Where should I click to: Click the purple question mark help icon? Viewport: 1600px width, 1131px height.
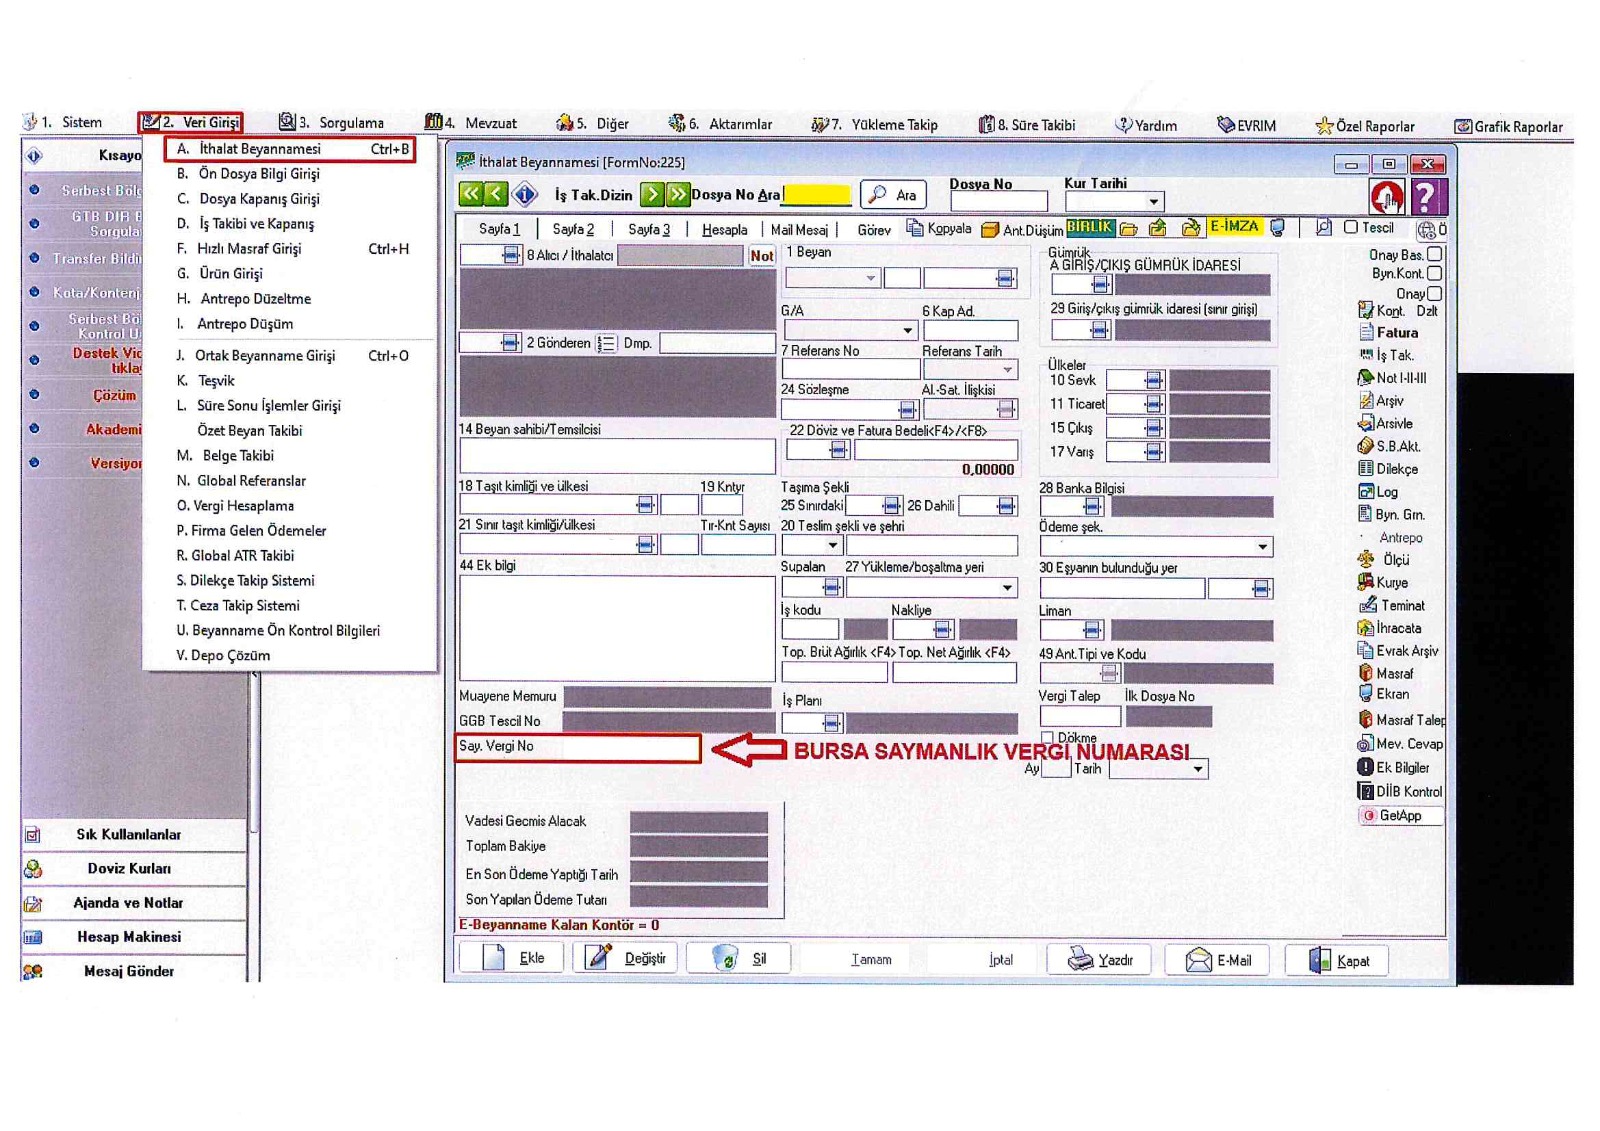click(x=1426, y=197)
